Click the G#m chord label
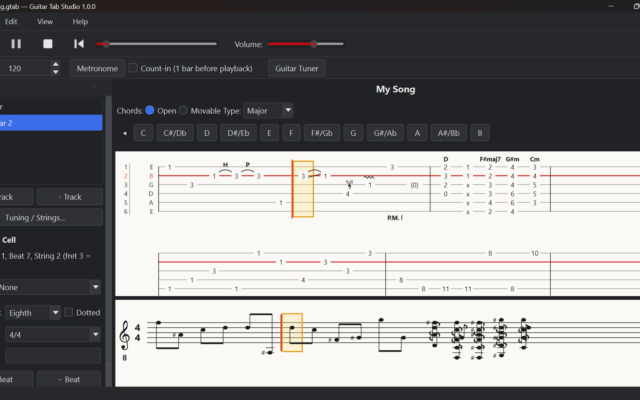640x400 pixels. pos(513,159)
